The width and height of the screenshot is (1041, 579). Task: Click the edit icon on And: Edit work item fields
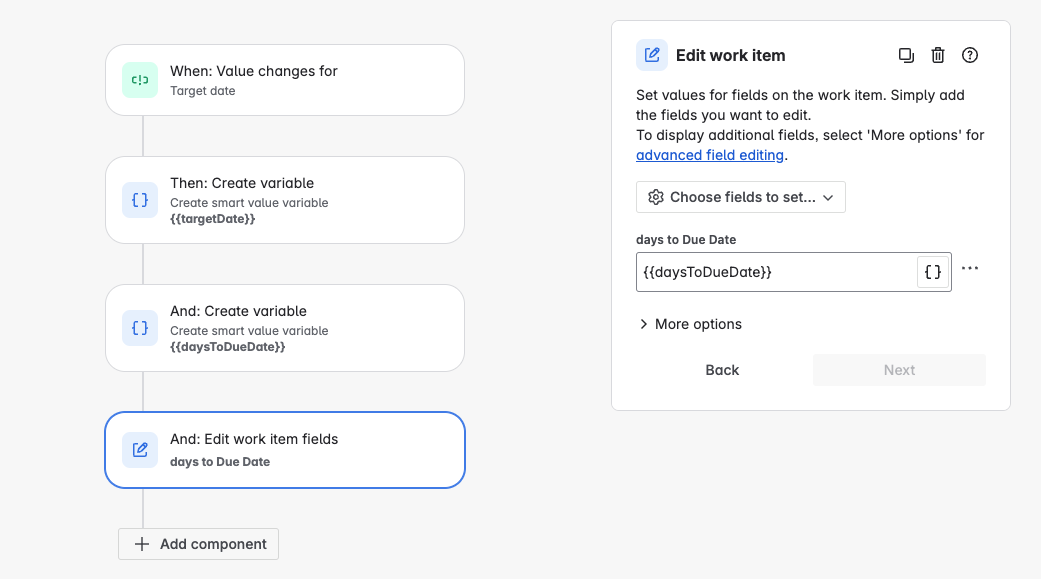[x=139, y=450]
